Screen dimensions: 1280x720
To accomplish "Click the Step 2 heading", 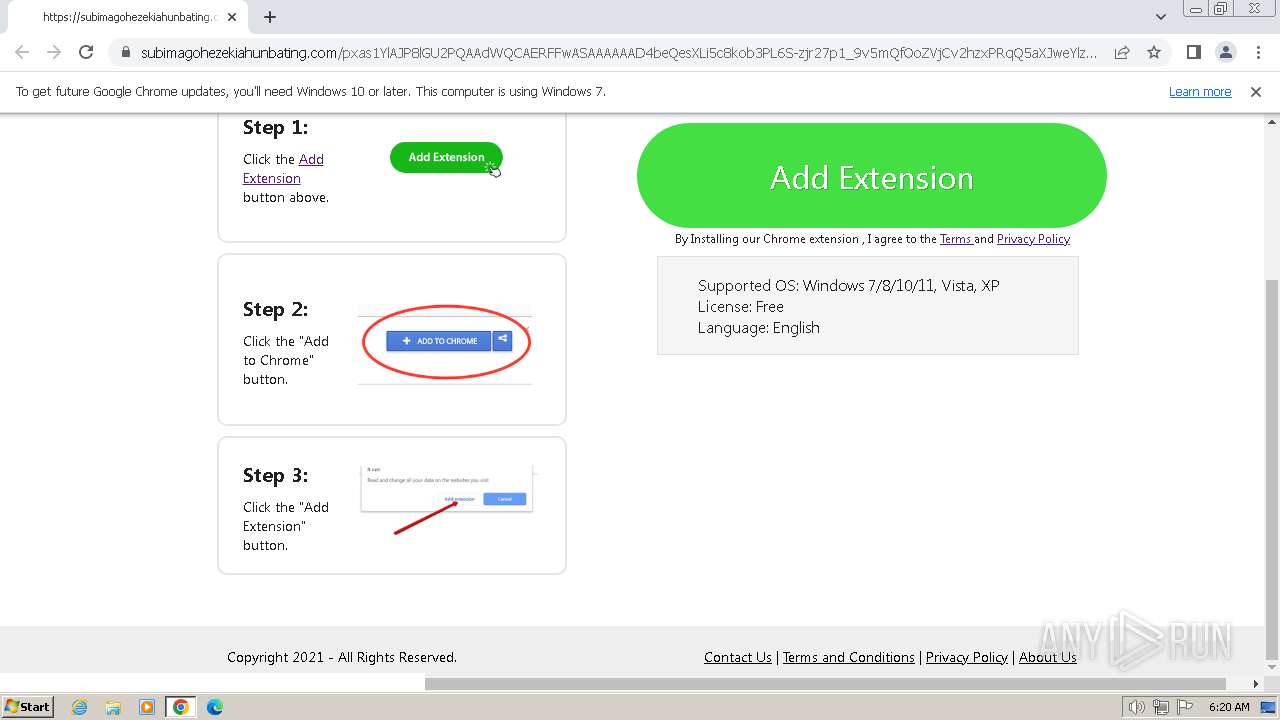I will (x=275, y=309).
